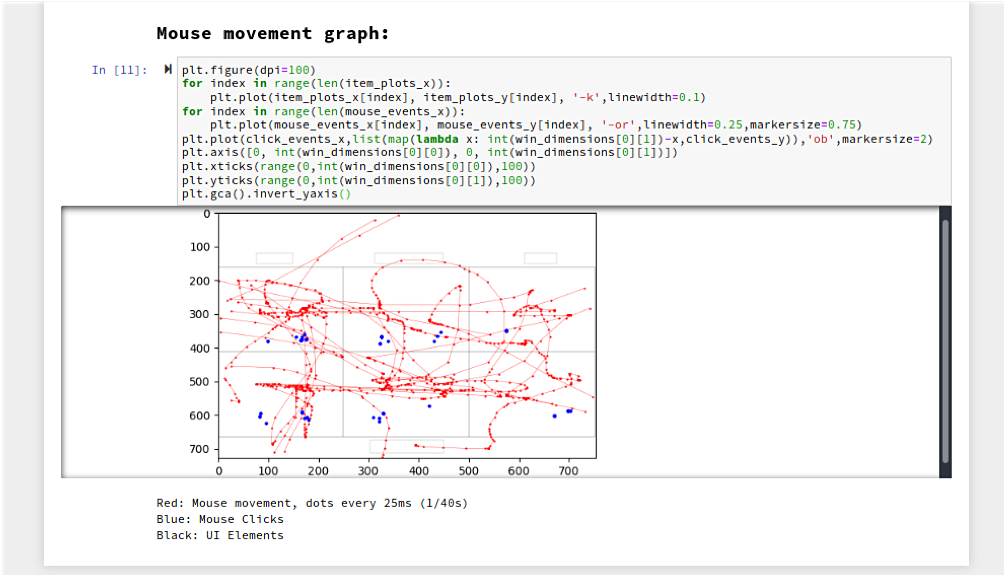Run cell 11 using the run icon

pos(168,69)
